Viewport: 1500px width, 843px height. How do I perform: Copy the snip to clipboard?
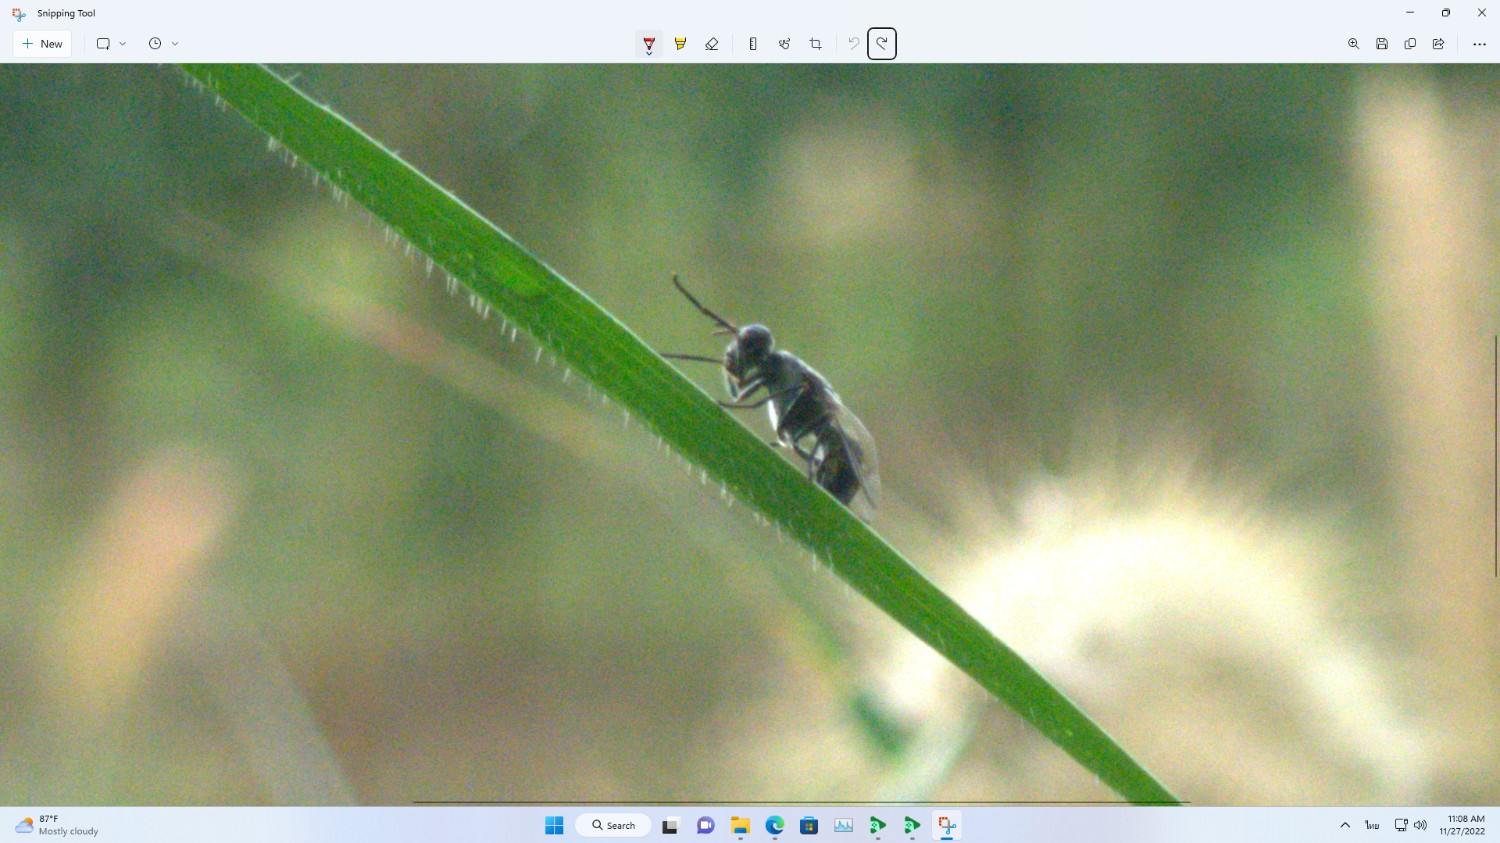[1410, 44]
